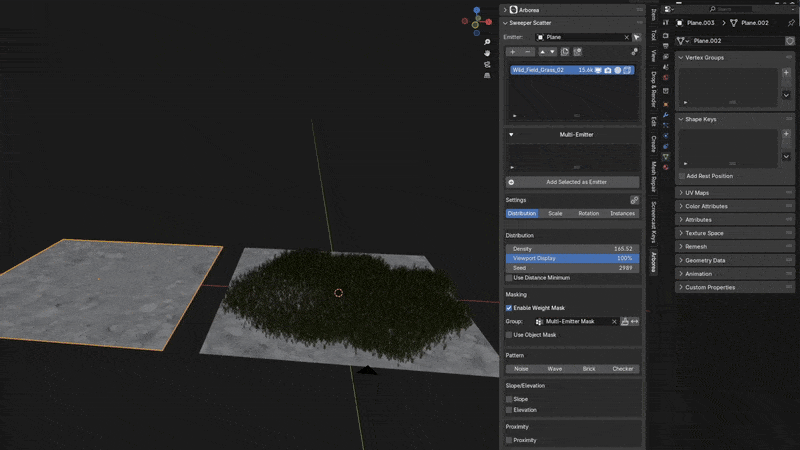Switch to Scale settings tab

[555, 213]
